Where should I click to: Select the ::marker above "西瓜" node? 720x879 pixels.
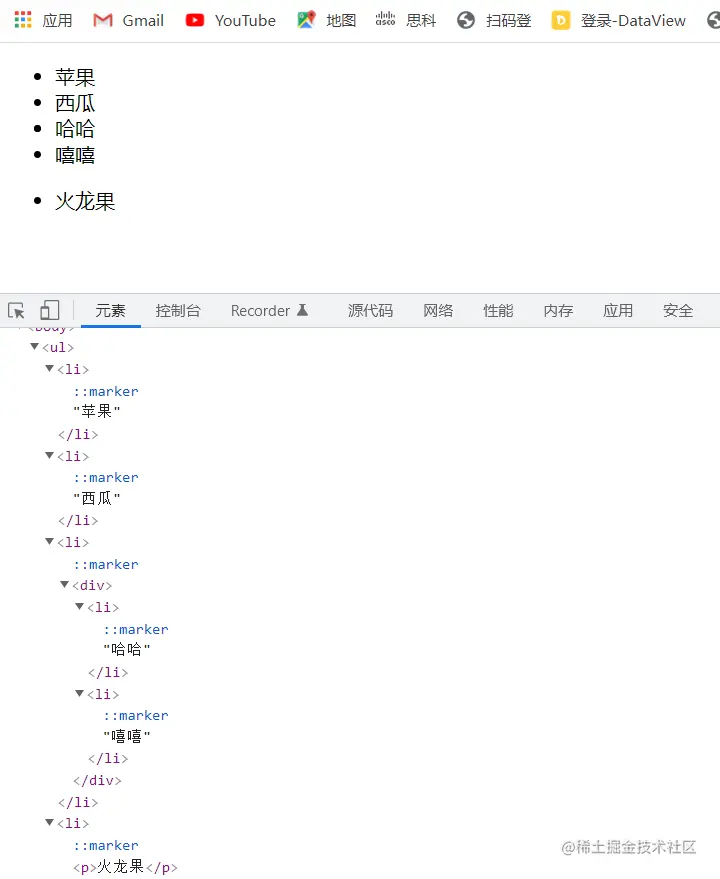105,478
